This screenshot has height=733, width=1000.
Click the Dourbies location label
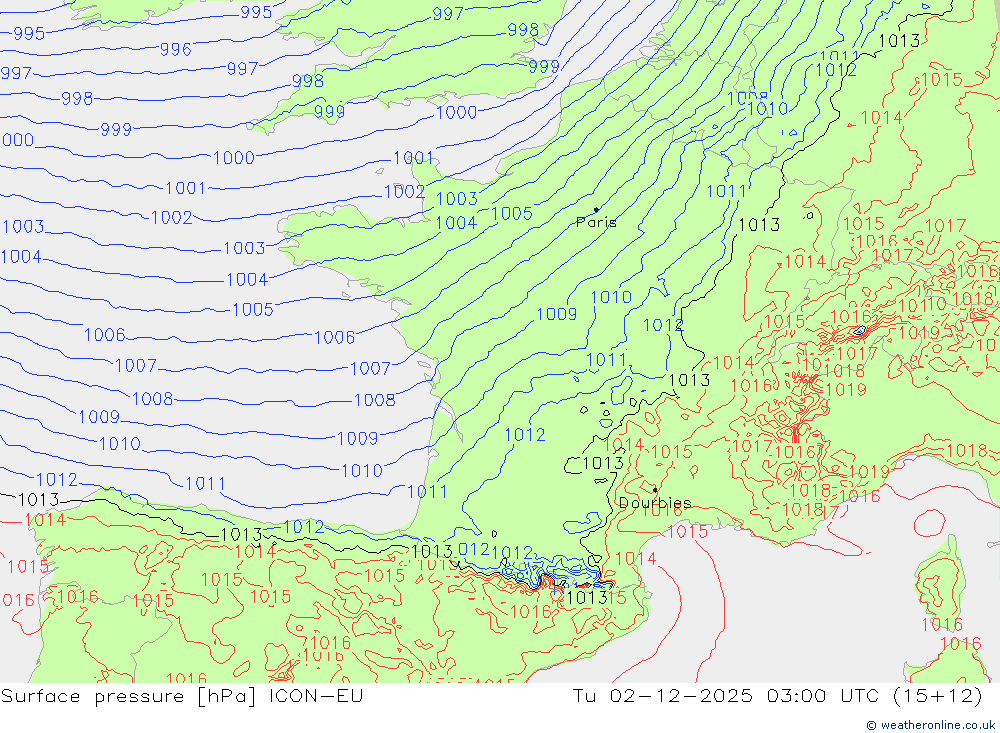coord(655,503)
